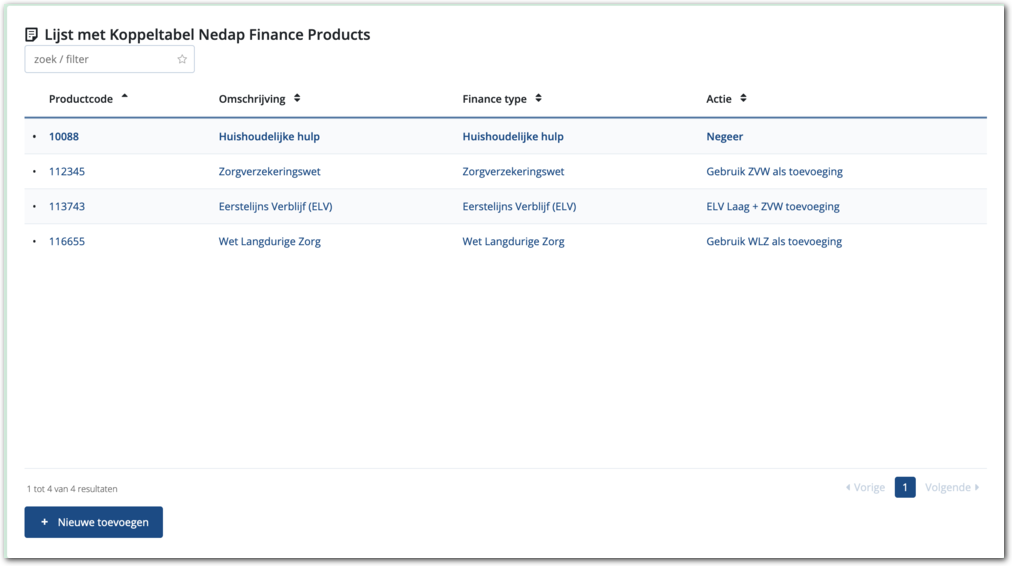Screen dimensions: 1012x566
Task: Open product code 112345
Action: (67, 172)
